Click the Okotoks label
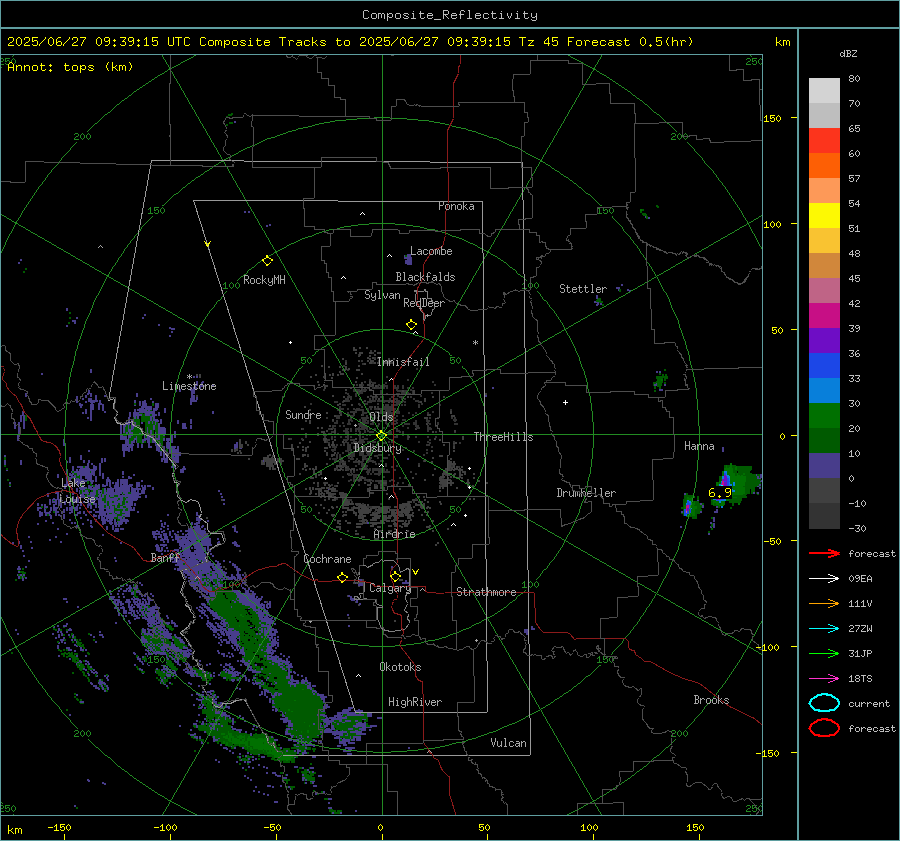The image size is (900, 841). [400, 667]
